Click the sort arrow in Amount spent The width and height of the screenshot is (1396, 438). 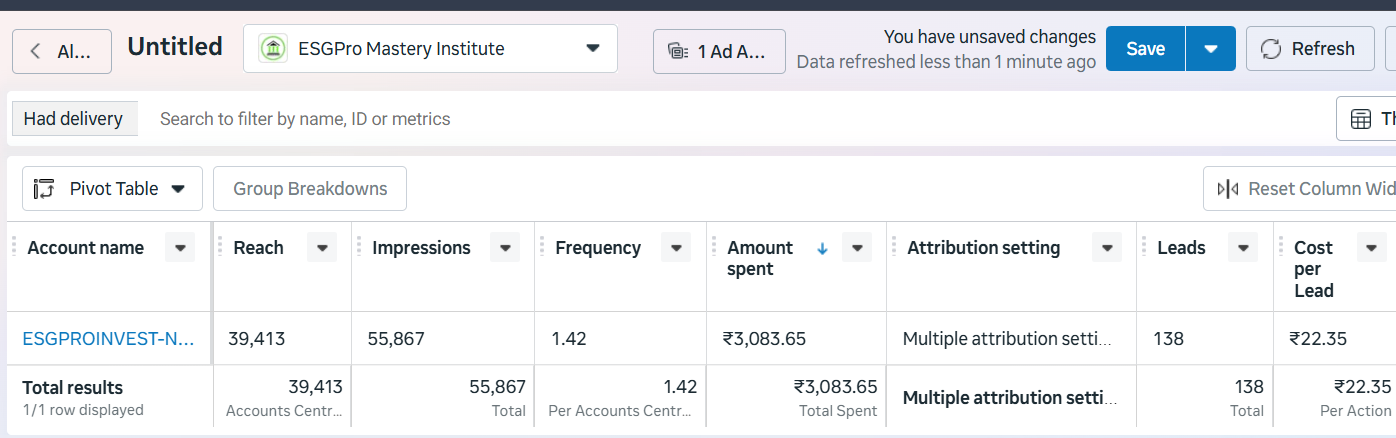(x=822, y=248)
